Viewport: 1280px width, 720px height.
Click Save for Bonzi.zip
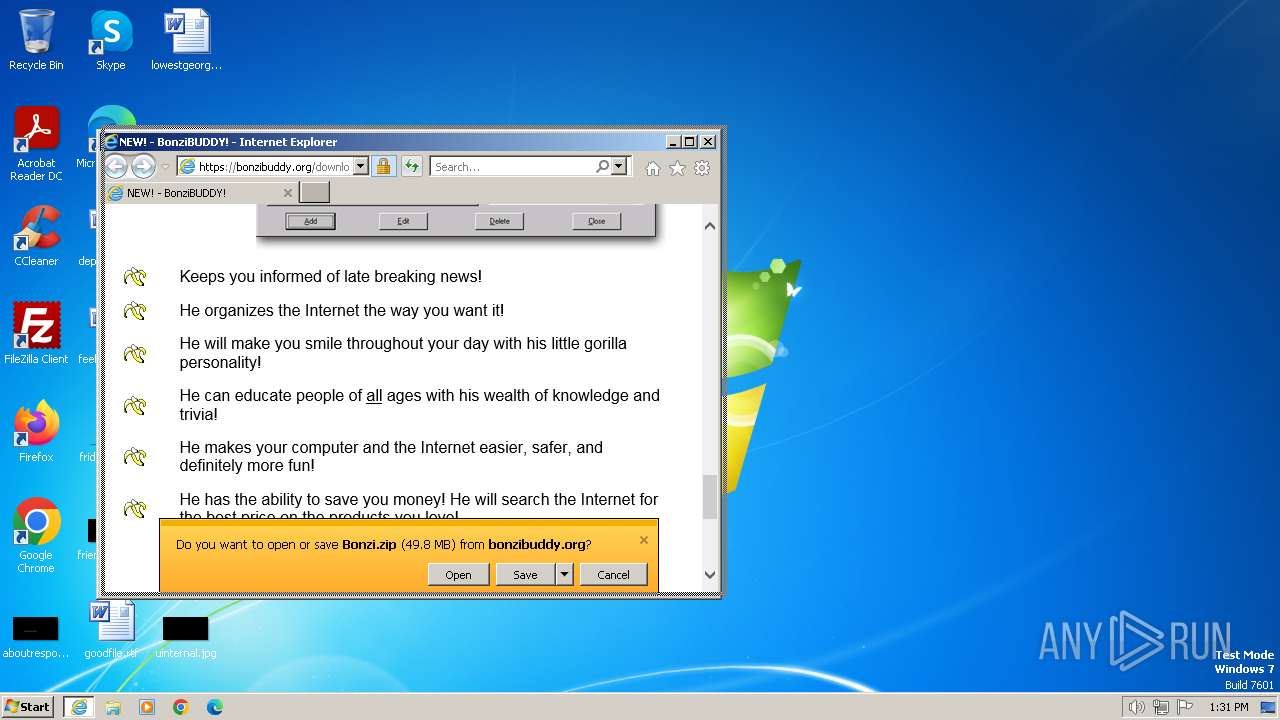pyautogui.click(x=526, y=575)
